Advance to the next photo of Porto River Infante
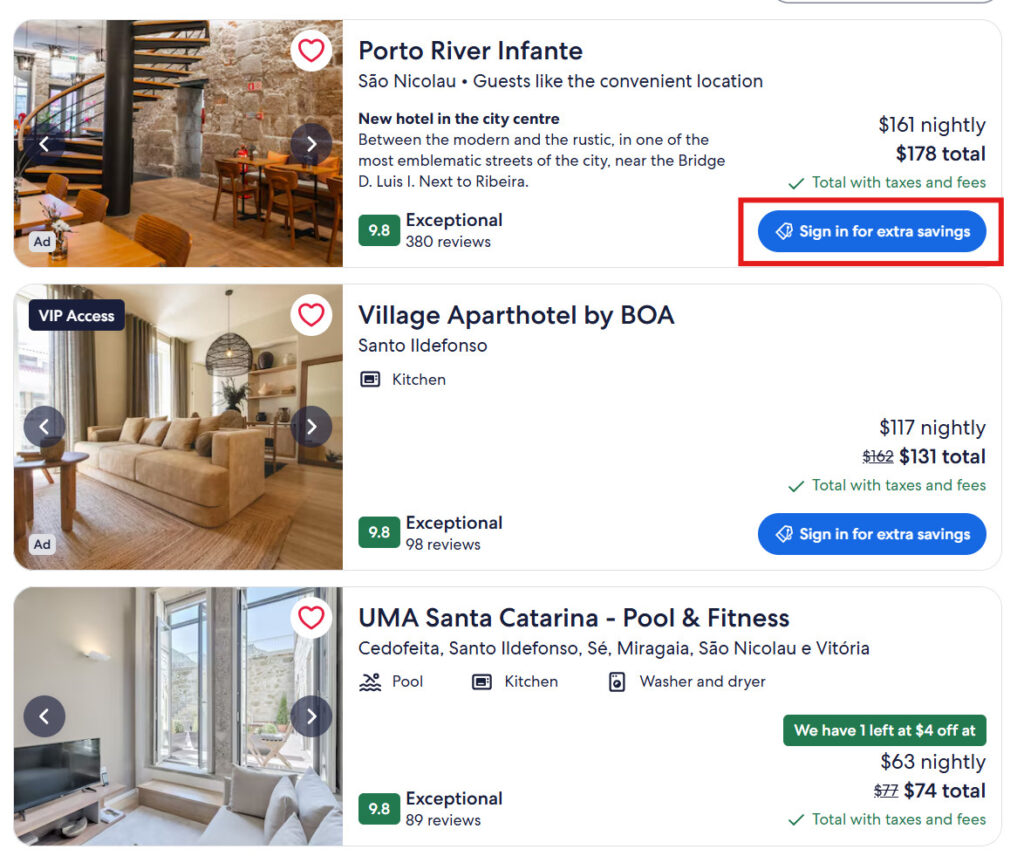The width and height of the screenshot is (1024, 856). (x=312, y=144)
